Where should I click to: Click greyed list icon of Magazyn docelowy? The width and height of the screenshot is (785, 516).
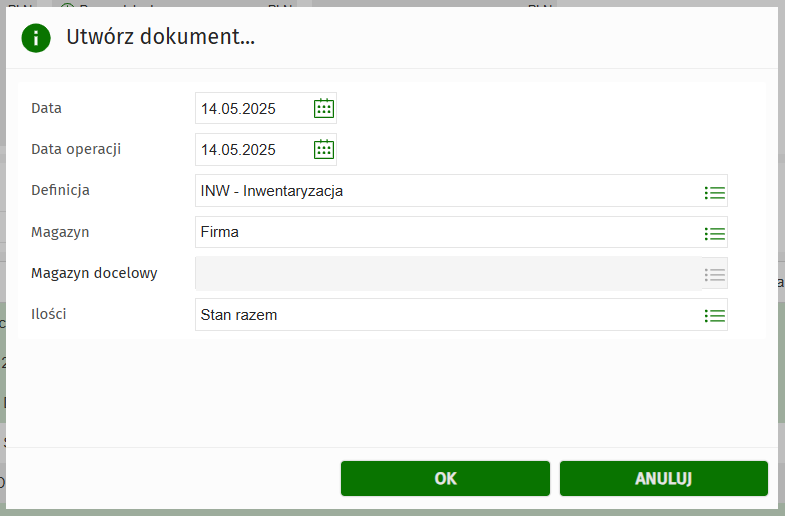(714, 274)
